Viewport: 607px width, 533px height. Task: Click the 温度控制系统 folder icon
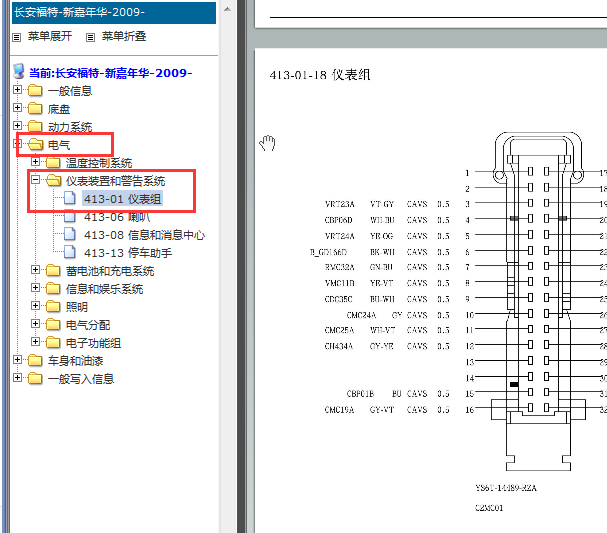point(53,163)
